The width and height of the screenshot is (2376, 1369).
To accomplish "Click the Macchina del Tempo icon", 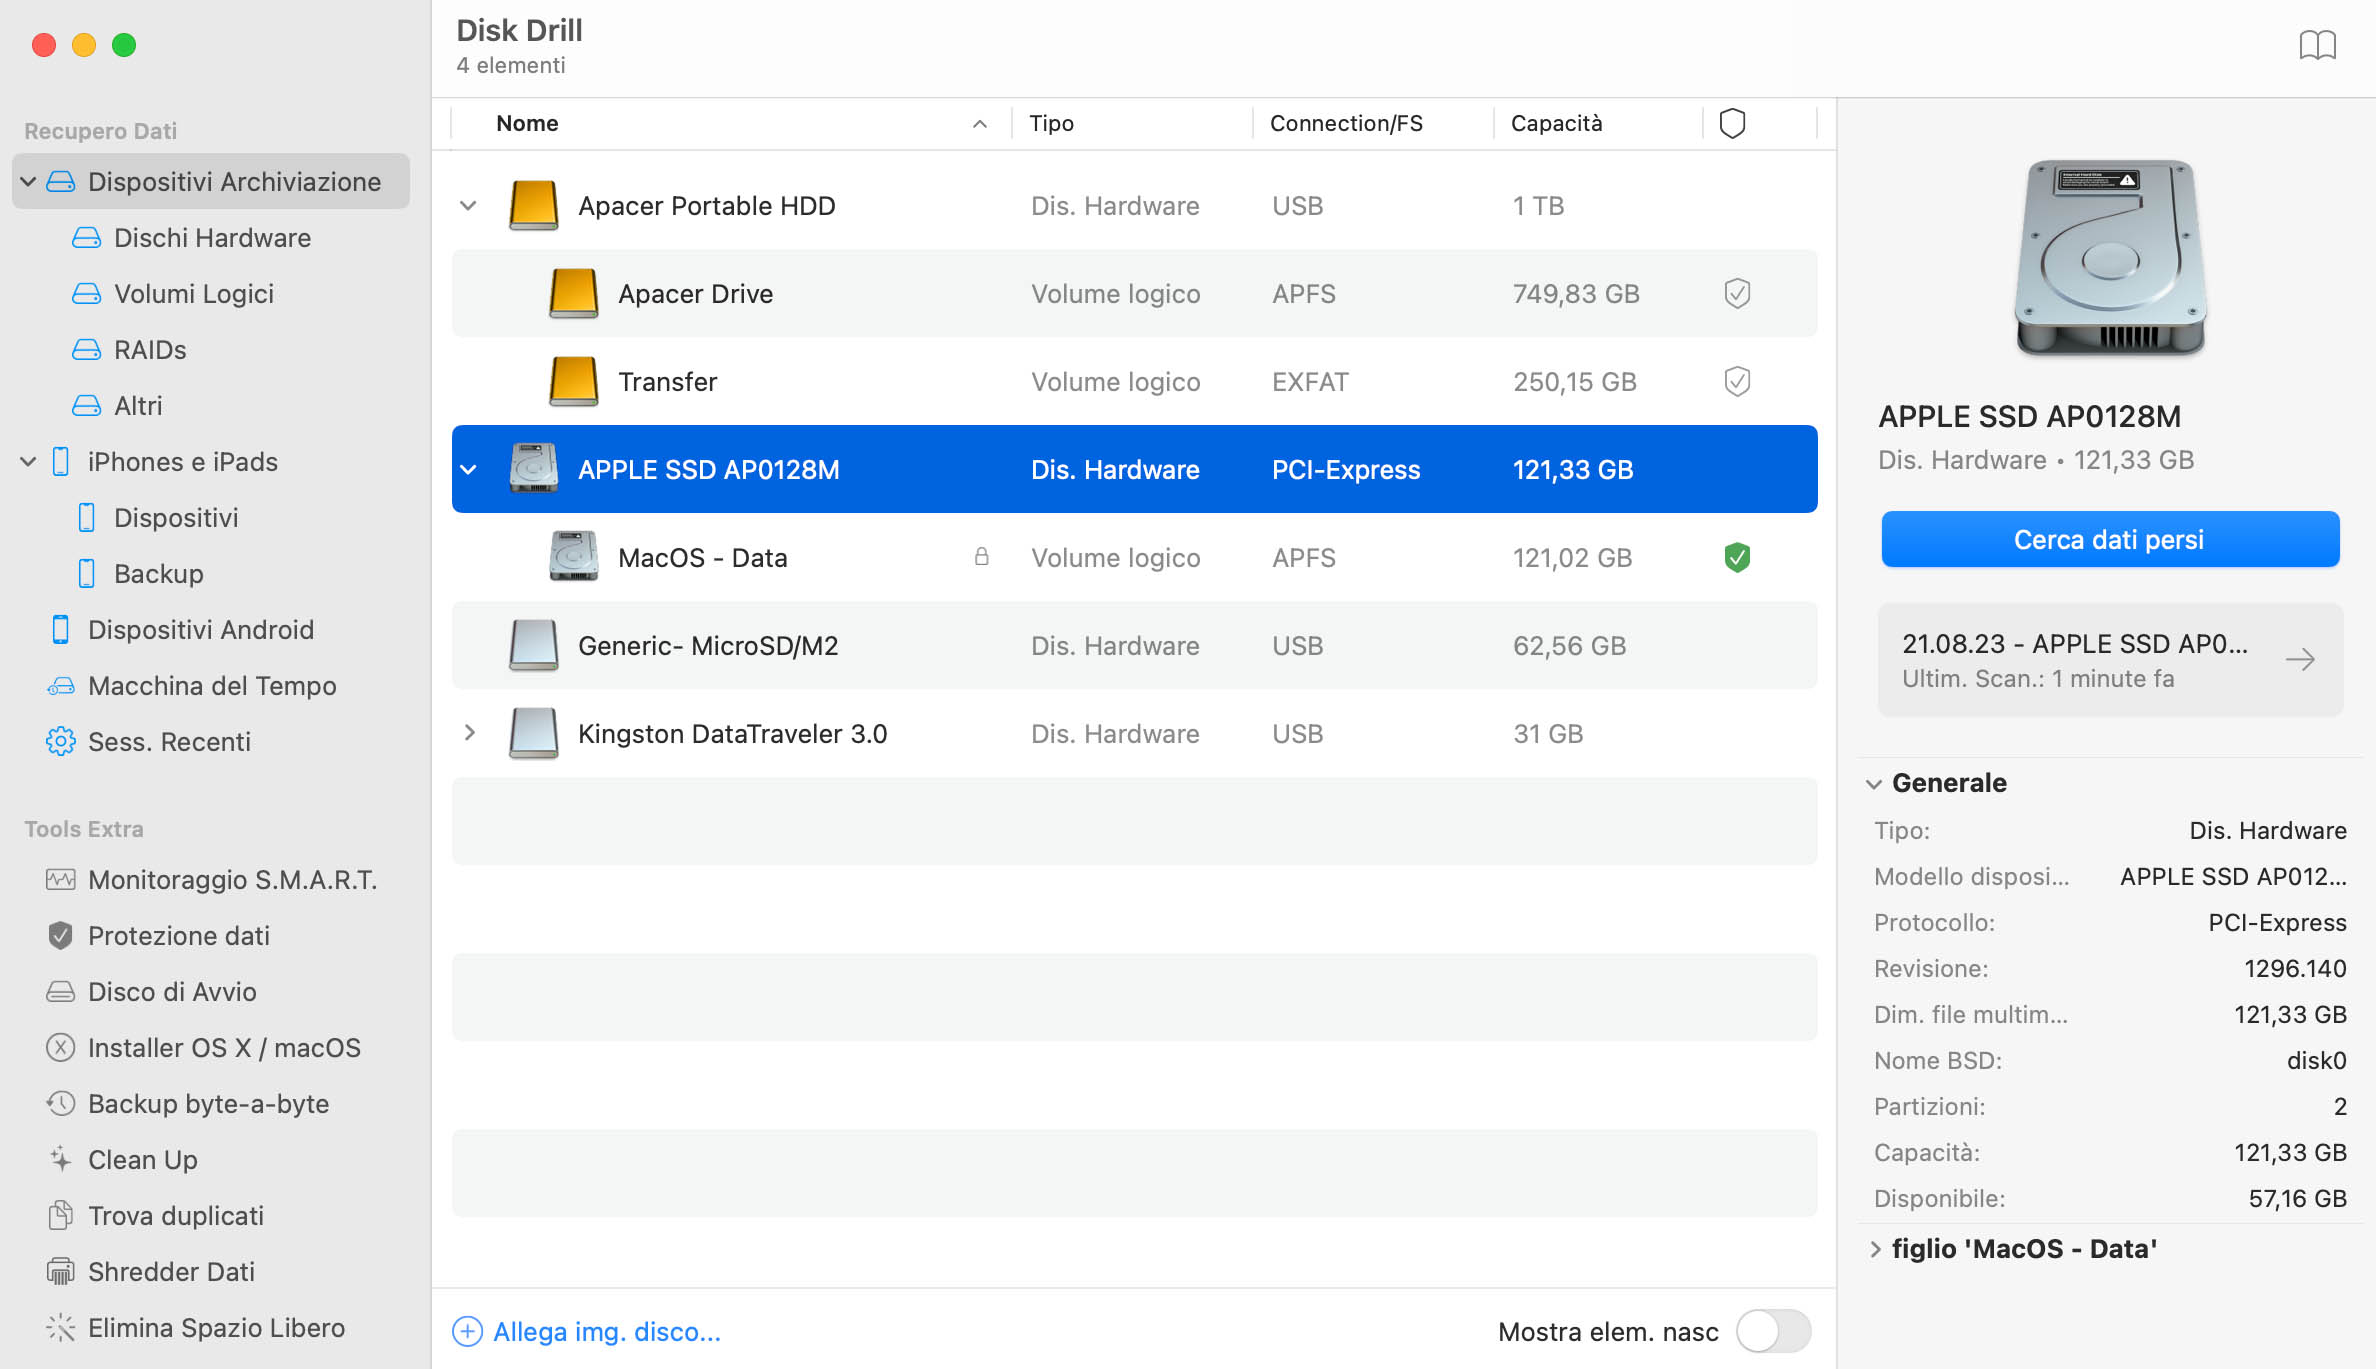I will [x=61, y=685].
